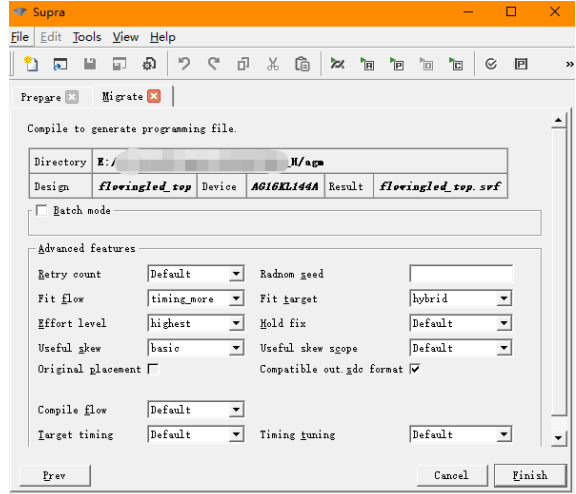Viewport: 576px width, 494px height.
Task: Open project settings gear icon
Action: [x=149, y=64]
